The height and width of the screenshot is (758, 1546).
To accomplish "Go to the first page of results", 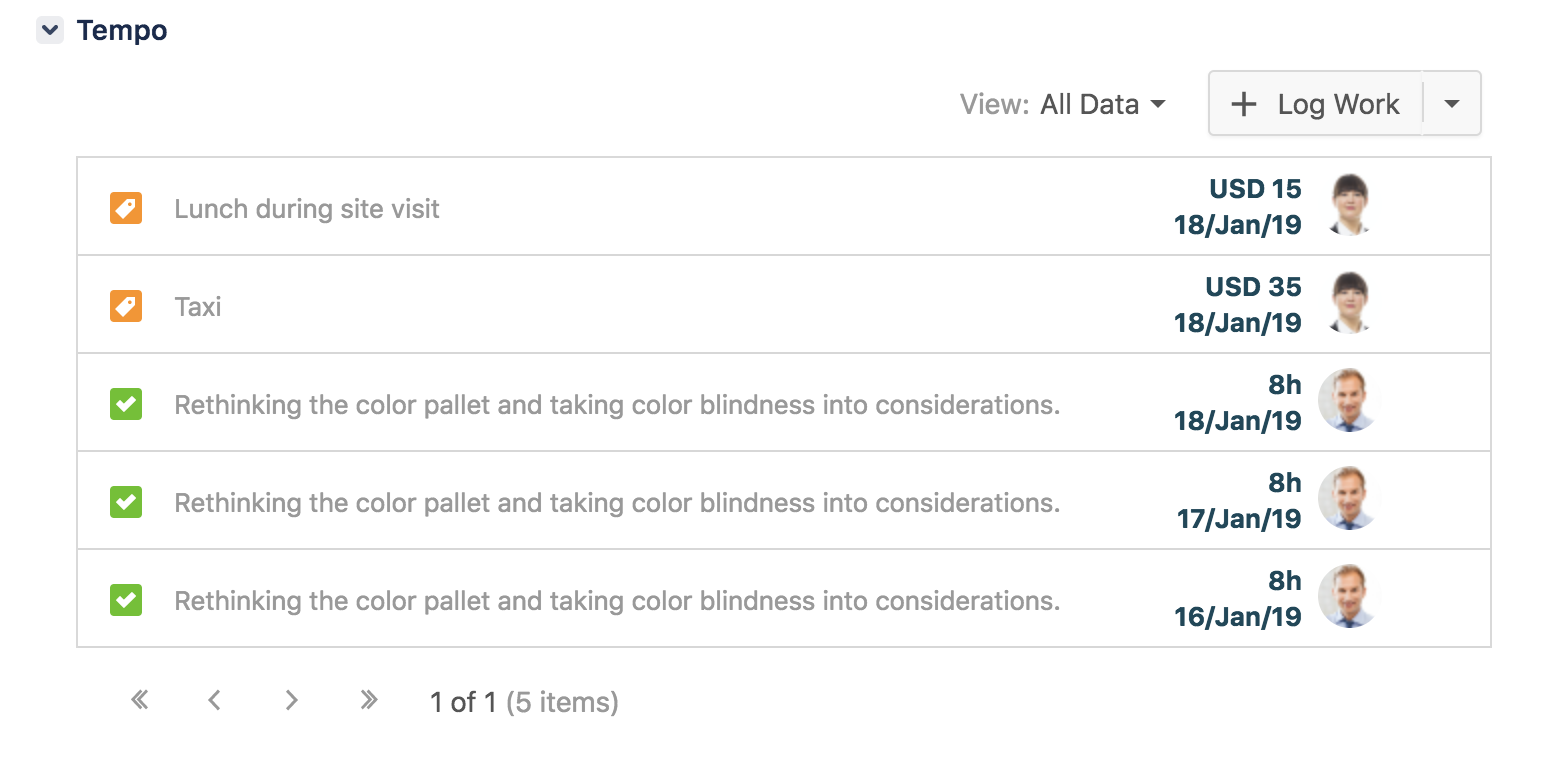I will (x=140, y=701).
